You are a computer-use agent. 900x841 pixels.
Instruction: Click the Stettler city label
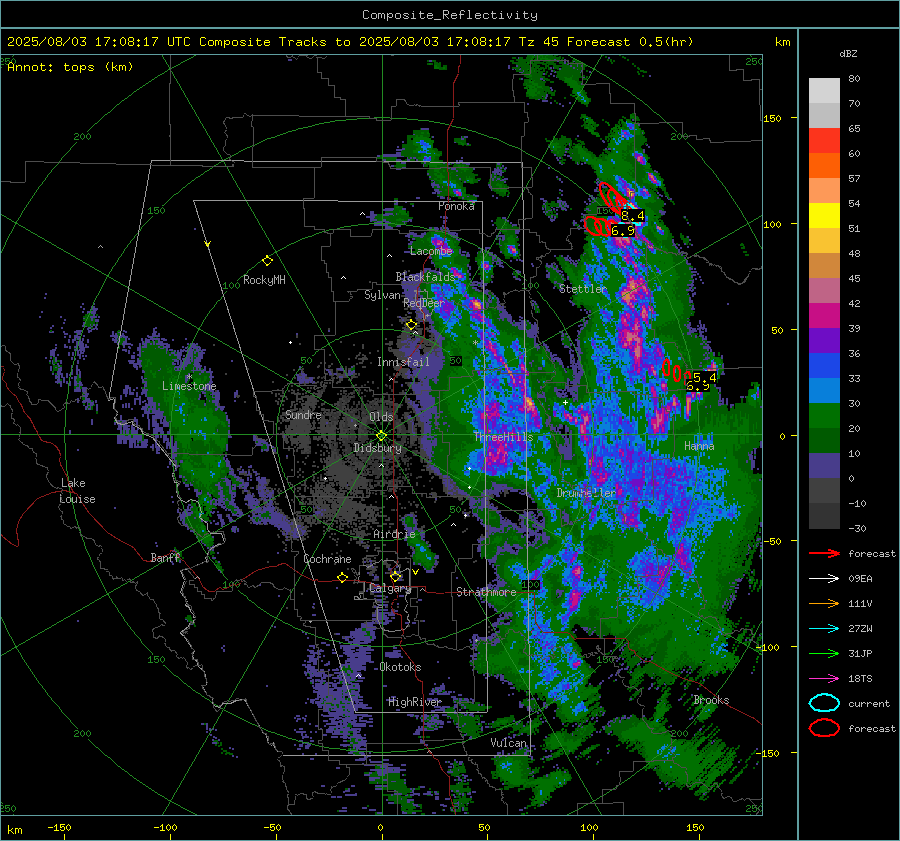coord(583,289)
